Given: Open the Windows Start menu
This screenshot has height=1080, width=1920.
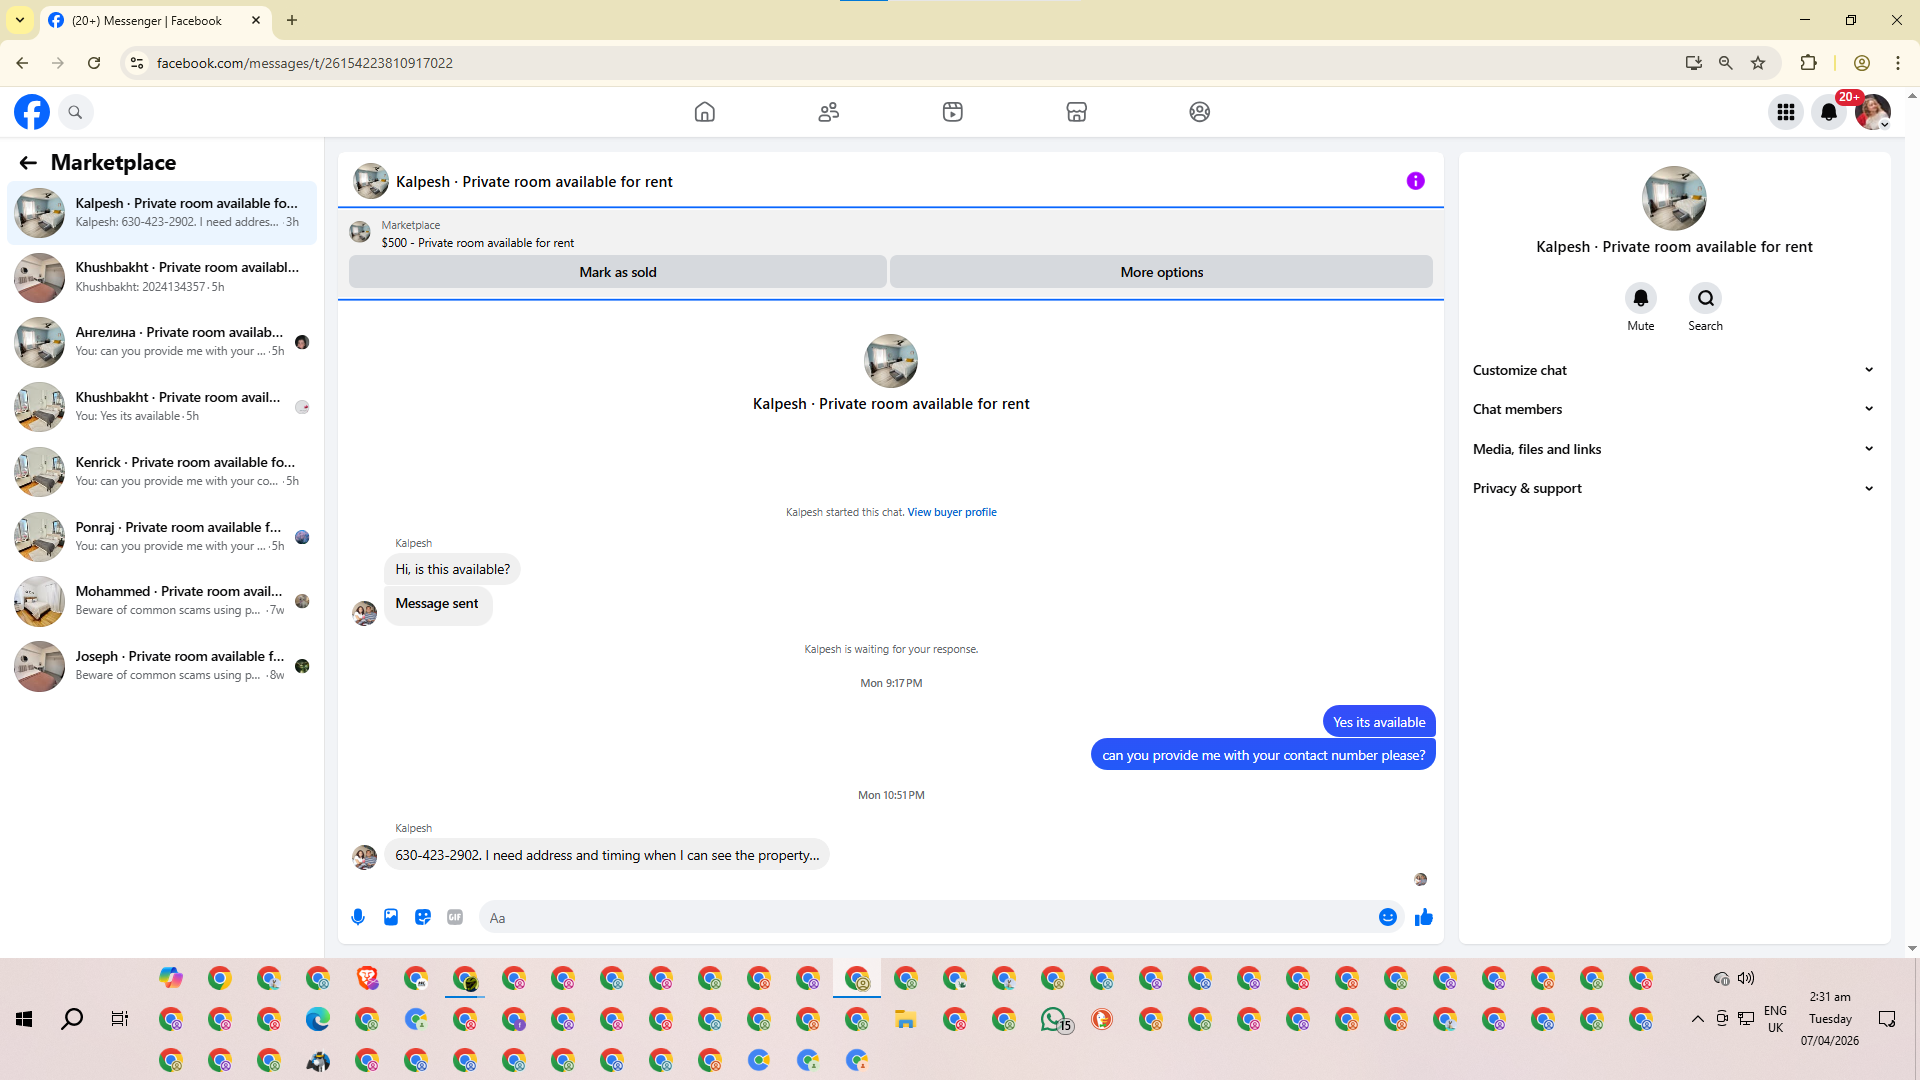Looking at the screenshot, I should click(x=24, y=1019).
